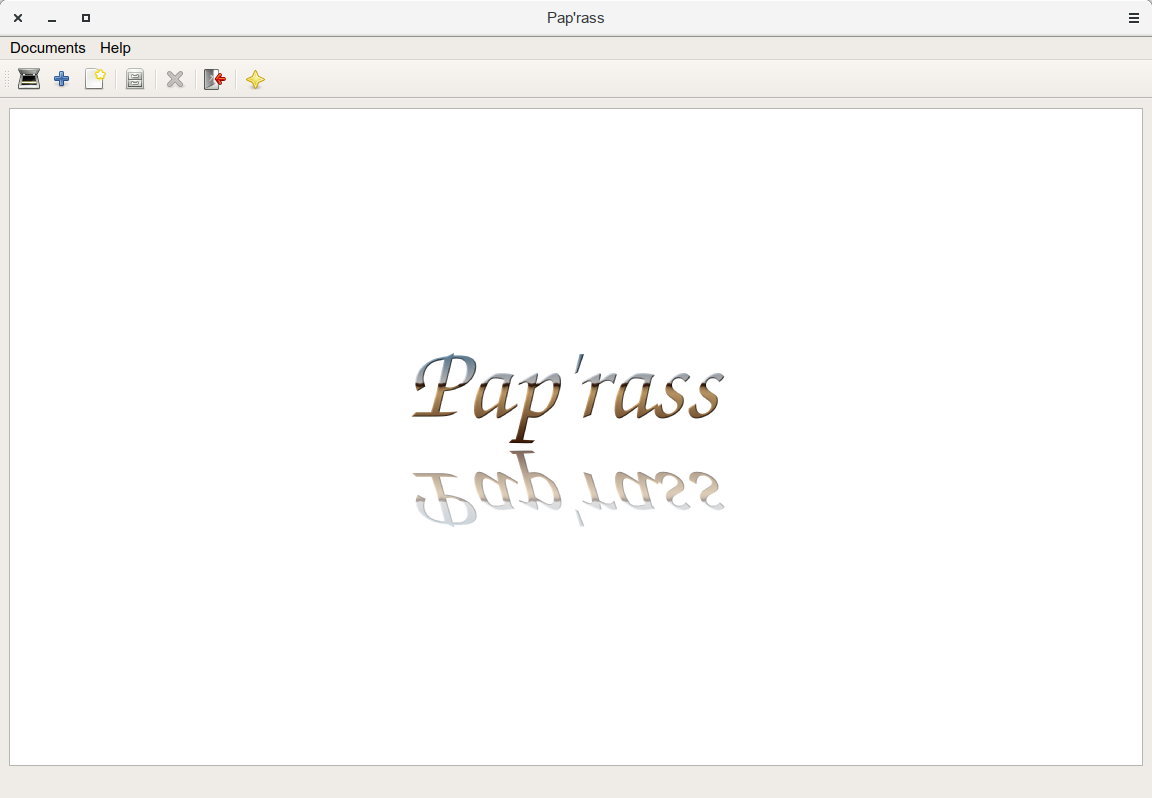This screenshot has height=798, width=1152.
Task: Click the blue plus add icon
Action: pyautogui.click(x=62, y=79)
